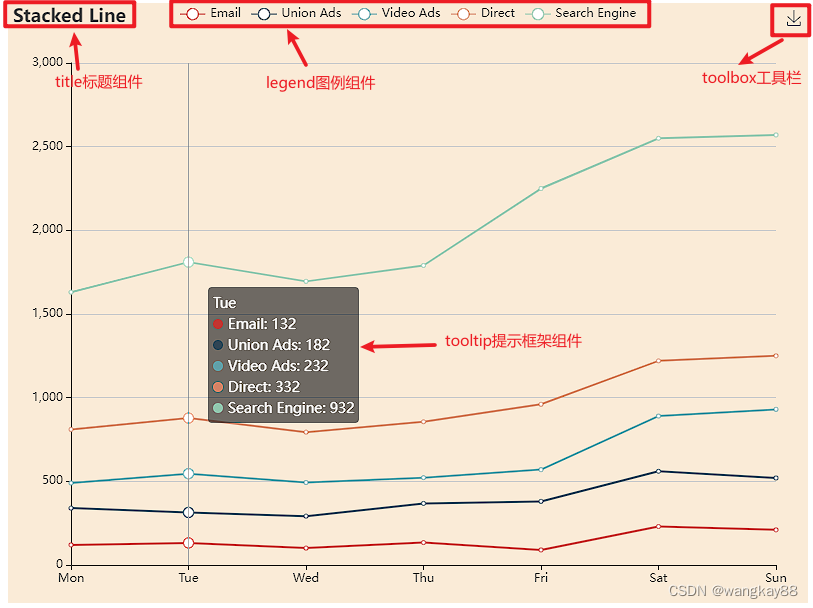The height and width of the screenshot is (608, 813).
Task: Toggle the Union Ads legend item
Action: pos(297,13)
